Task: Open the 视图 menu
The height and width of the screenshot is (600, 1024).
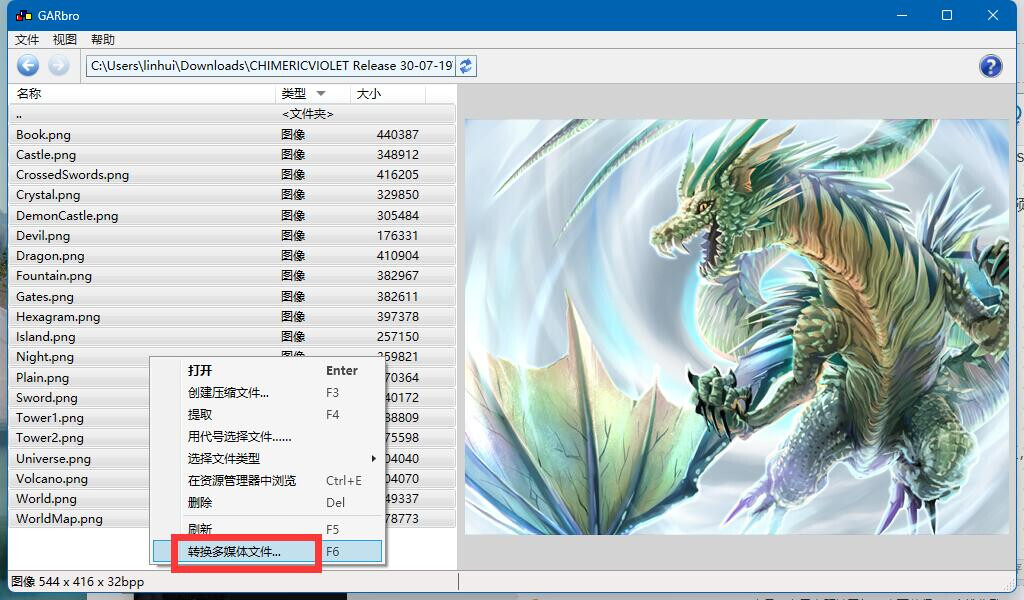Action: (x=65, y=40)
